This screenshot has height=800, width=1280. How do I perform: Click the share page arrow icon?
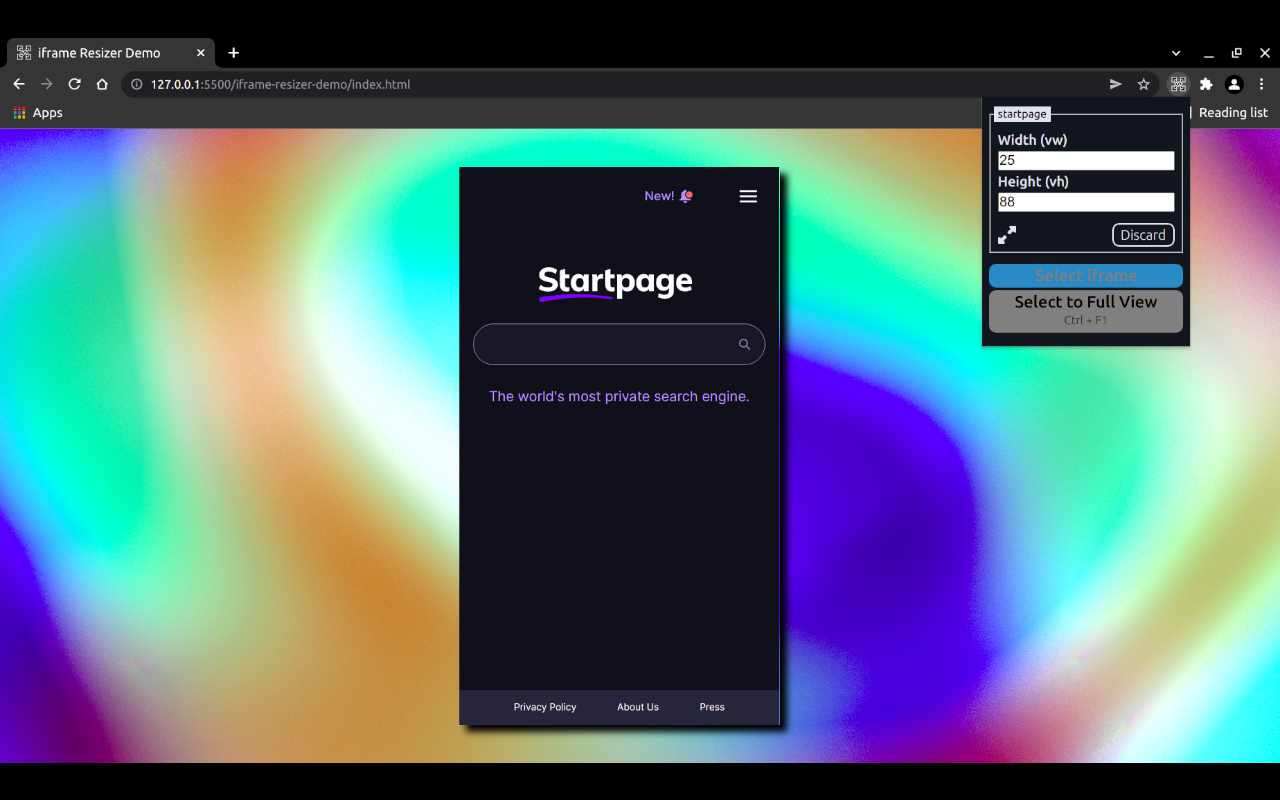[x=1115, y=84]
